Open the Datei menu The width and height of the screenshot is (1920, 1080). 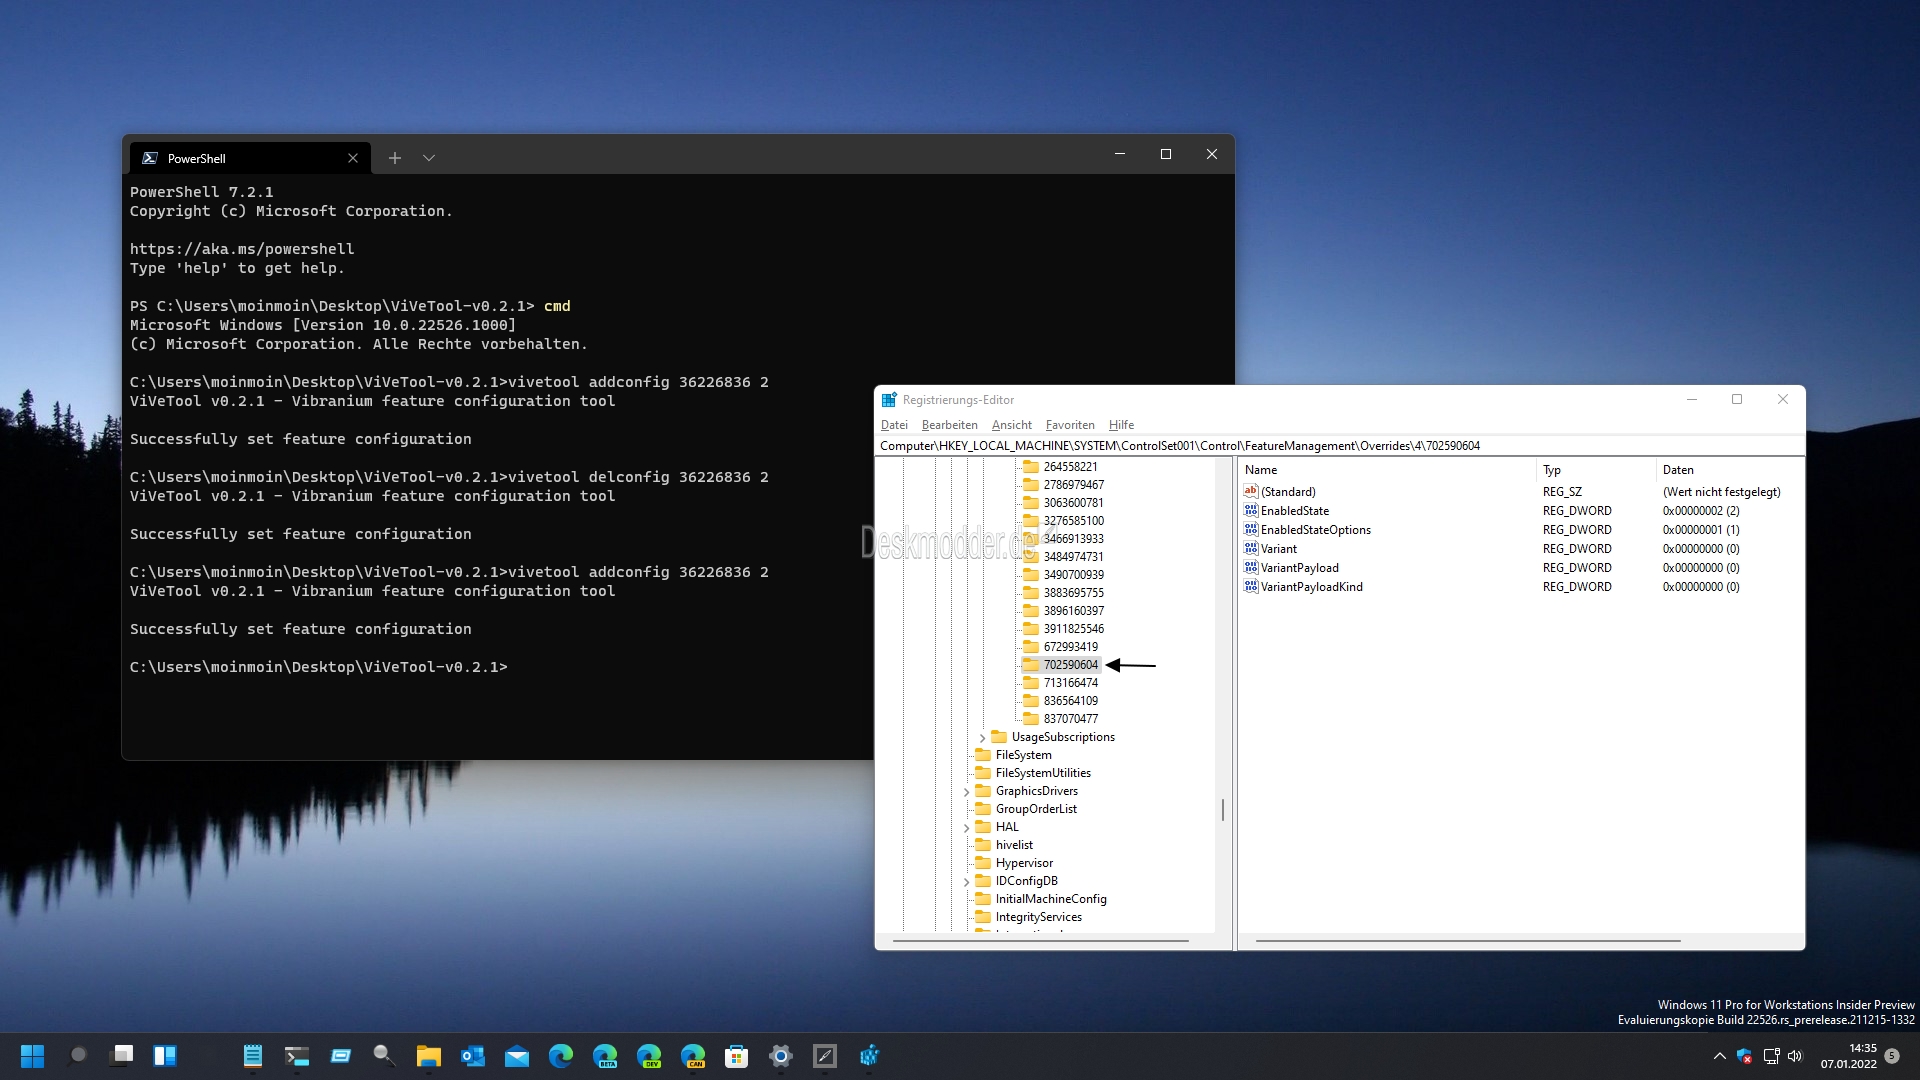[x=894, y=425]
